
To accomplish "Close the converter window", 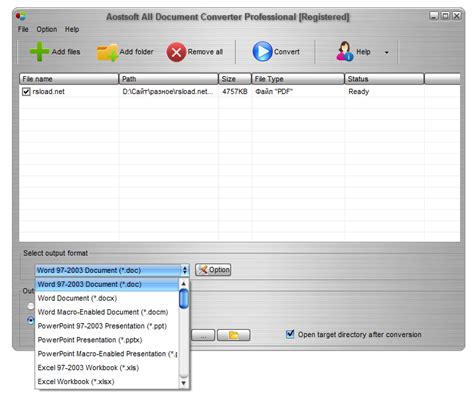I will pyautogui.click(x=457, y=16).
